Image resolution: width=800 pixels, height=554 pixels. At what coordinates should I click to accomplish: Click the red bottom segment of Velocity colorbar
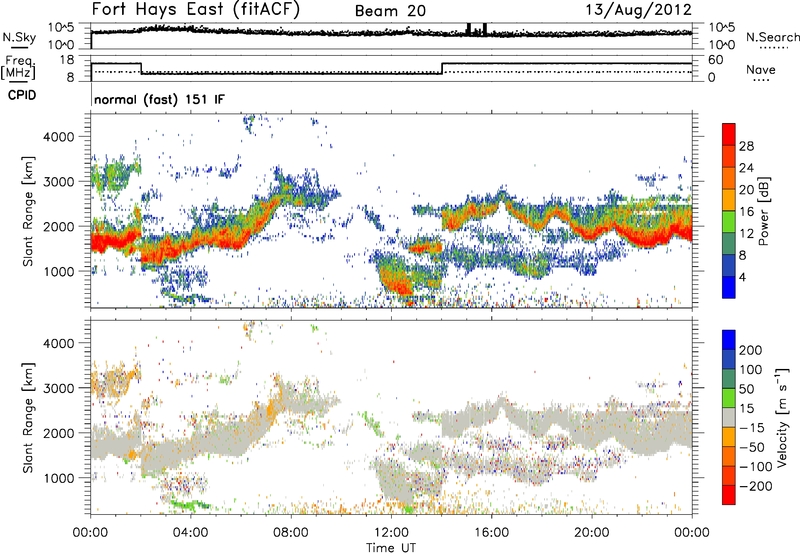[729, 495]
